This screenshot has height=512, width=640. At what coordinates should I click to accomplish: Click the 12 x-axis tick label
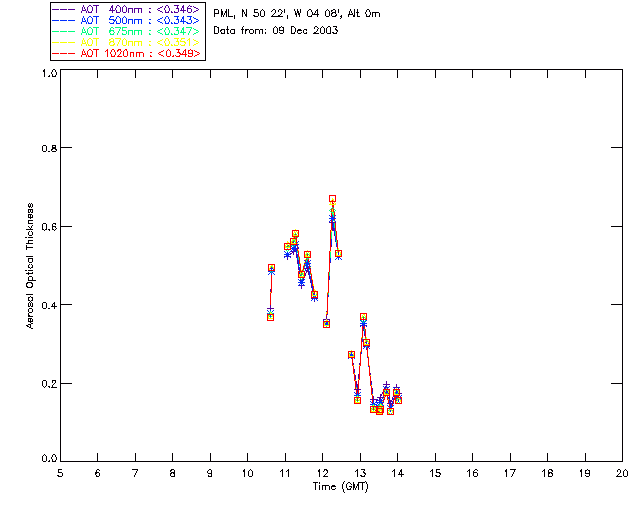(322, 473)
